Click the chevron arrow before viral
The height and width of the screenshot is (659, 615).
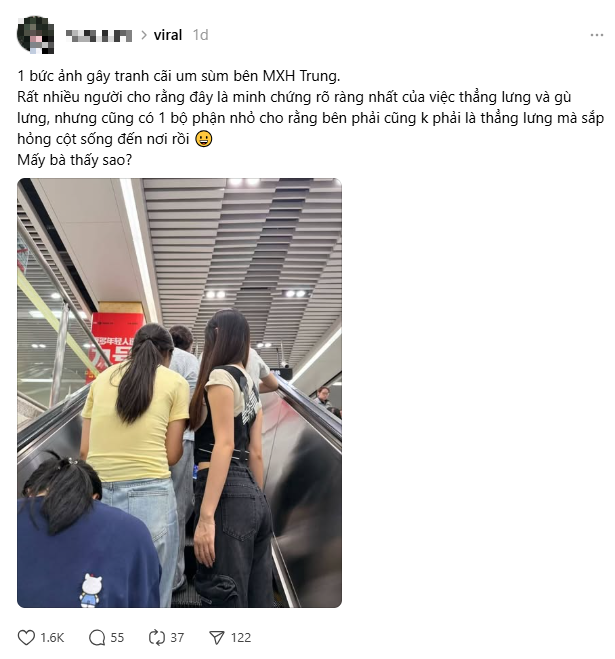coord(144,35)
